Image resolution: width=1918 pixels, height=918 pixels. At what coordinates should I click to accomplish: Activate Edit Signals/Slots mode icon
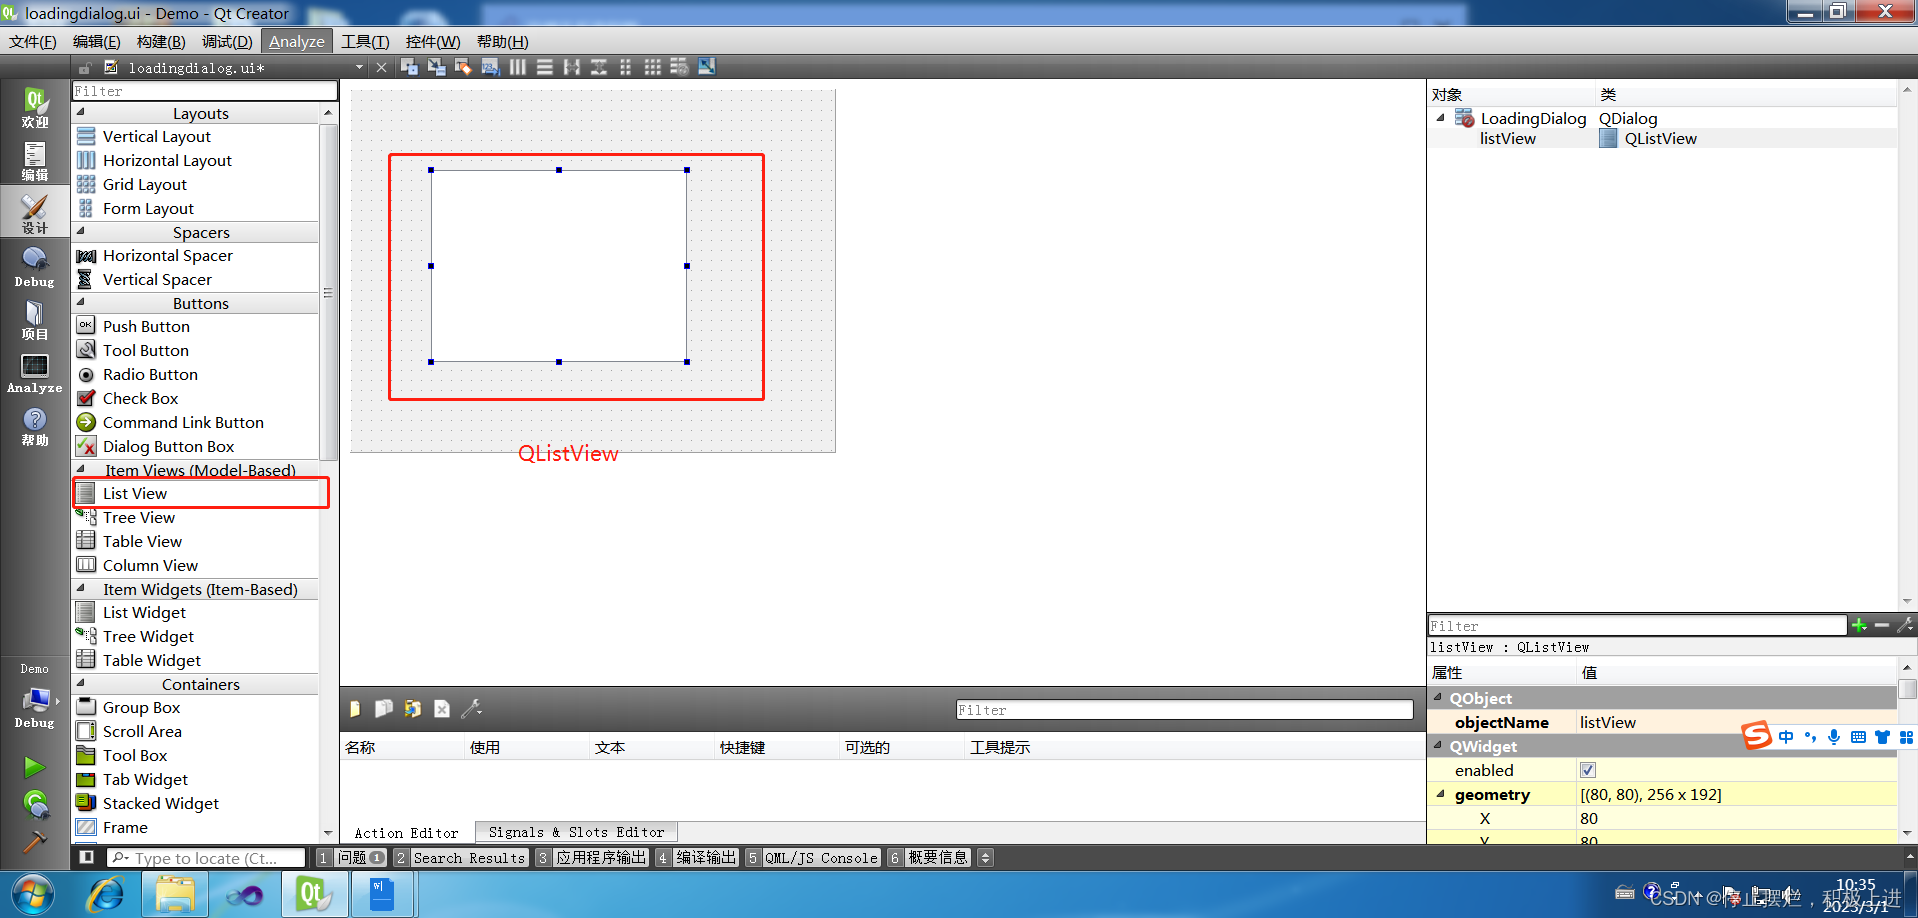pos(436,67)
